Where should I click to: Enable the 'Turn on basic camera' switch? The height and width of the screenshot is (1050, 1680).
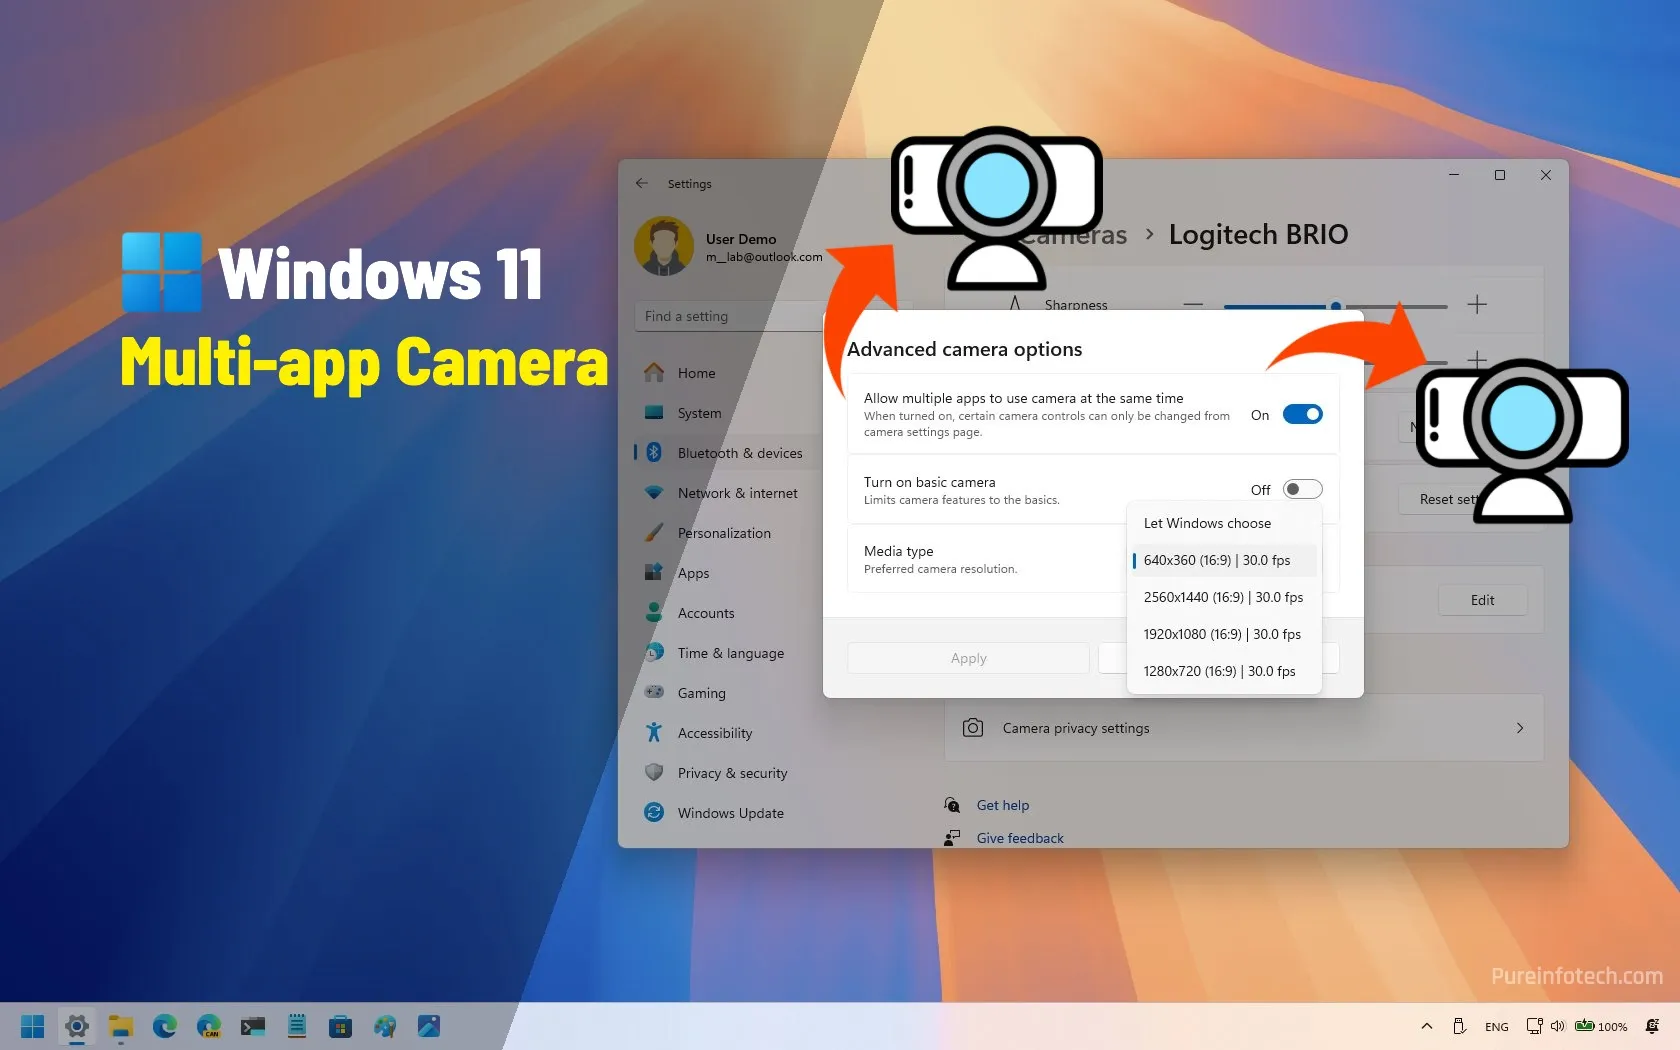(x=1302, y=489)
